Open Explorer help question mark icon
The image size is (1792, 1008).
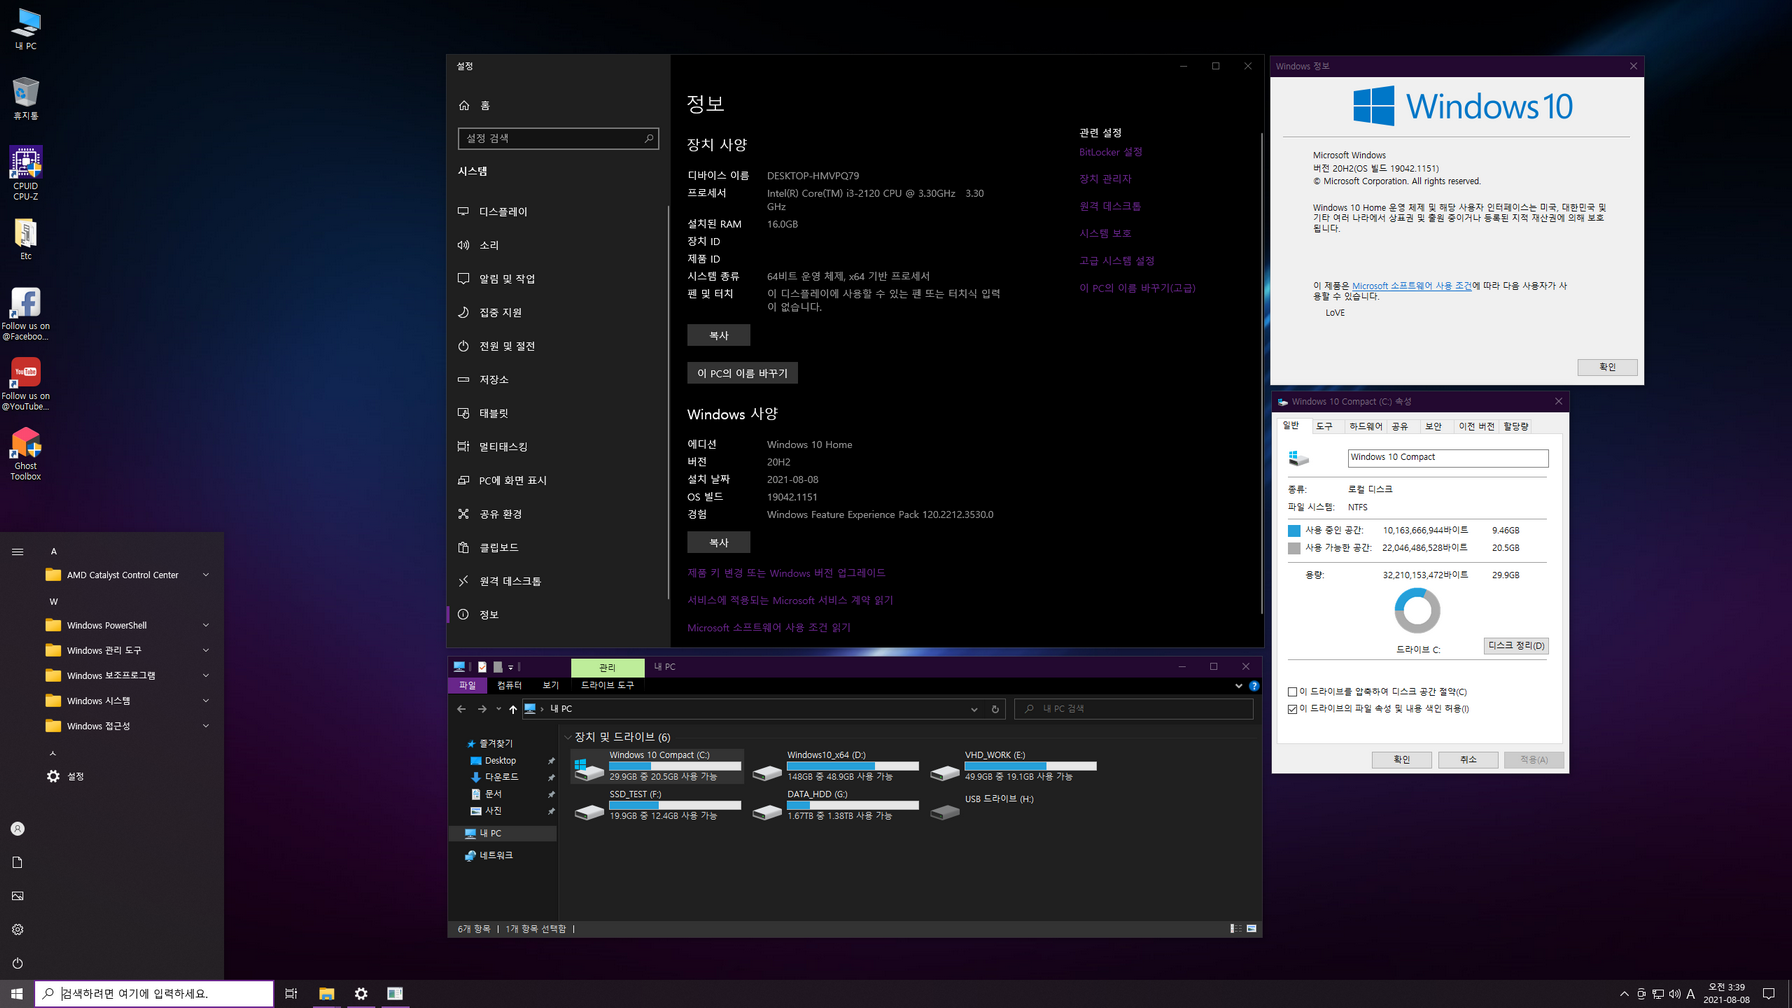tap(1254, 686)
